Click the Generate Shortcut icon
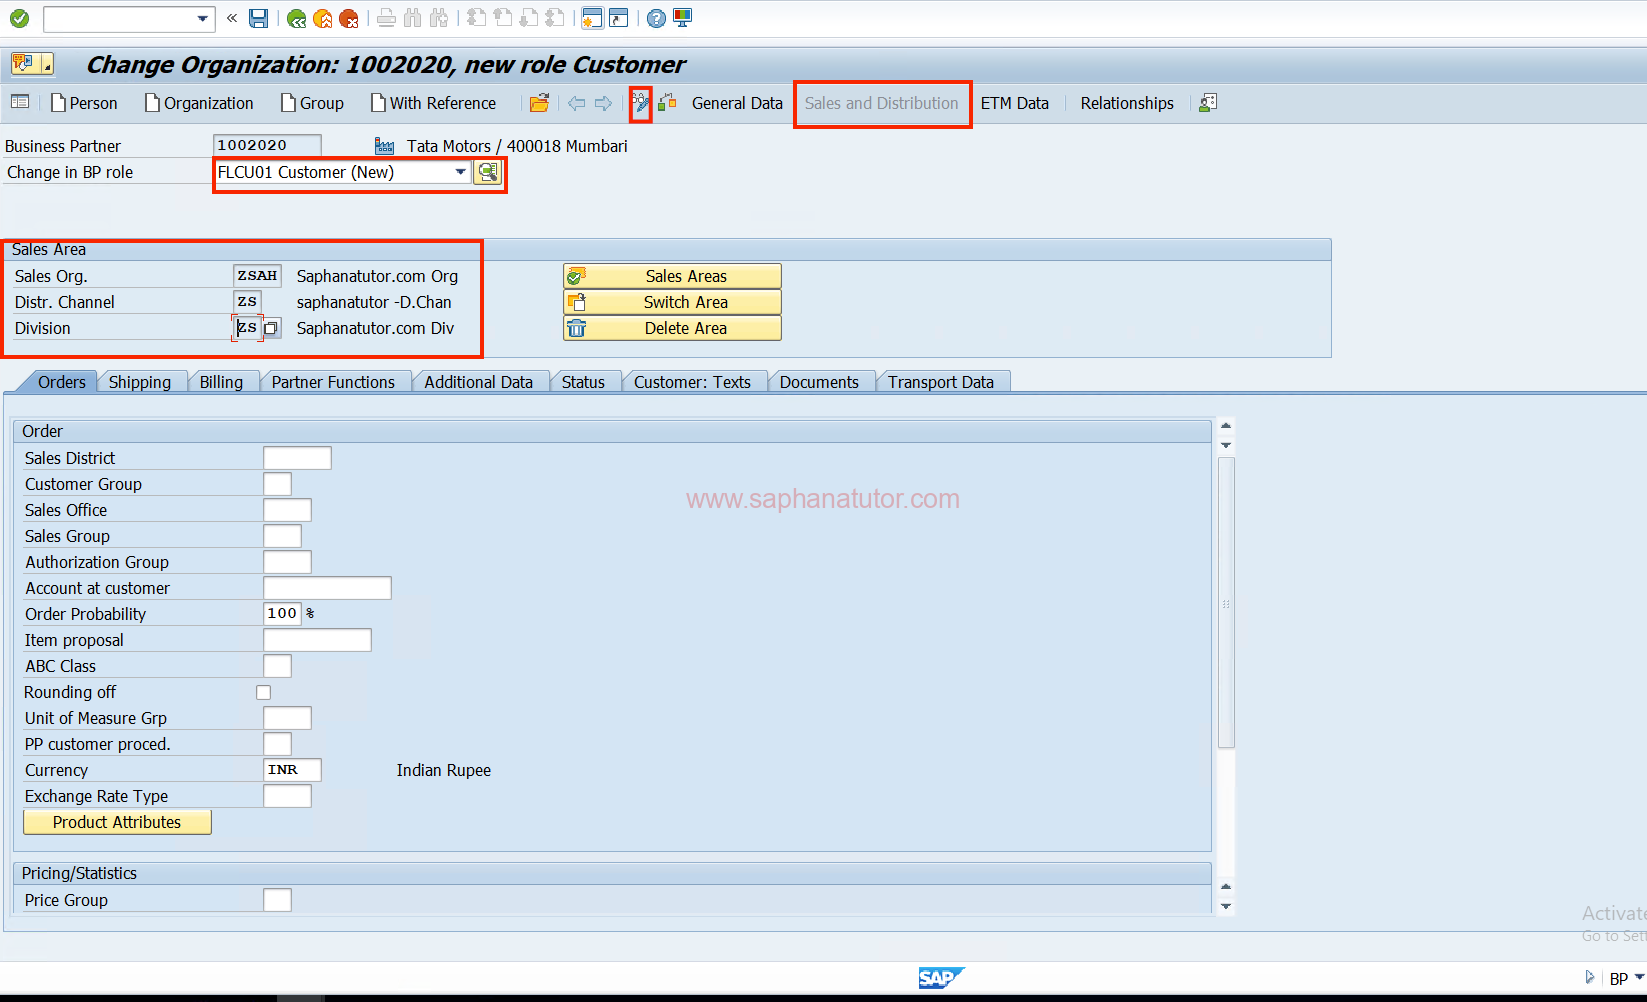1647x1002 pixels. pyautogui.click(x=619, y=18)
